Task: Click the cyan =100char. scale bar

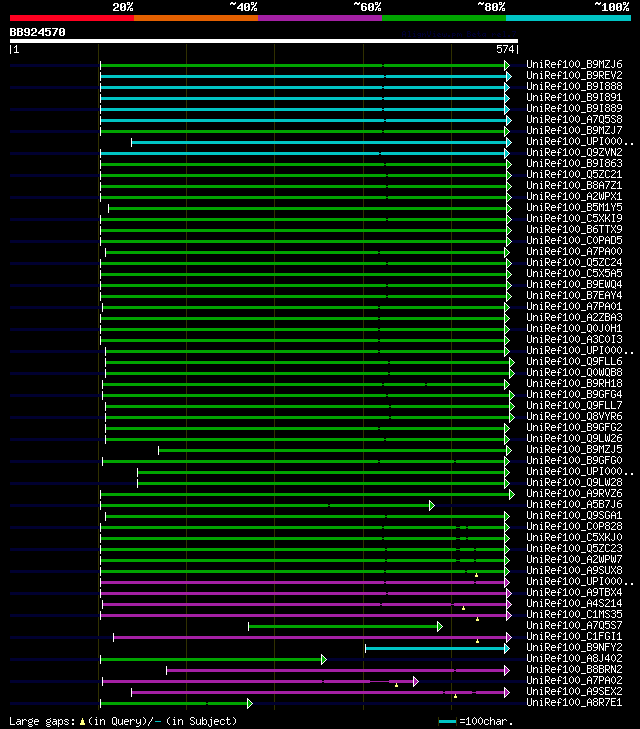Action: (x=447, y=722)
